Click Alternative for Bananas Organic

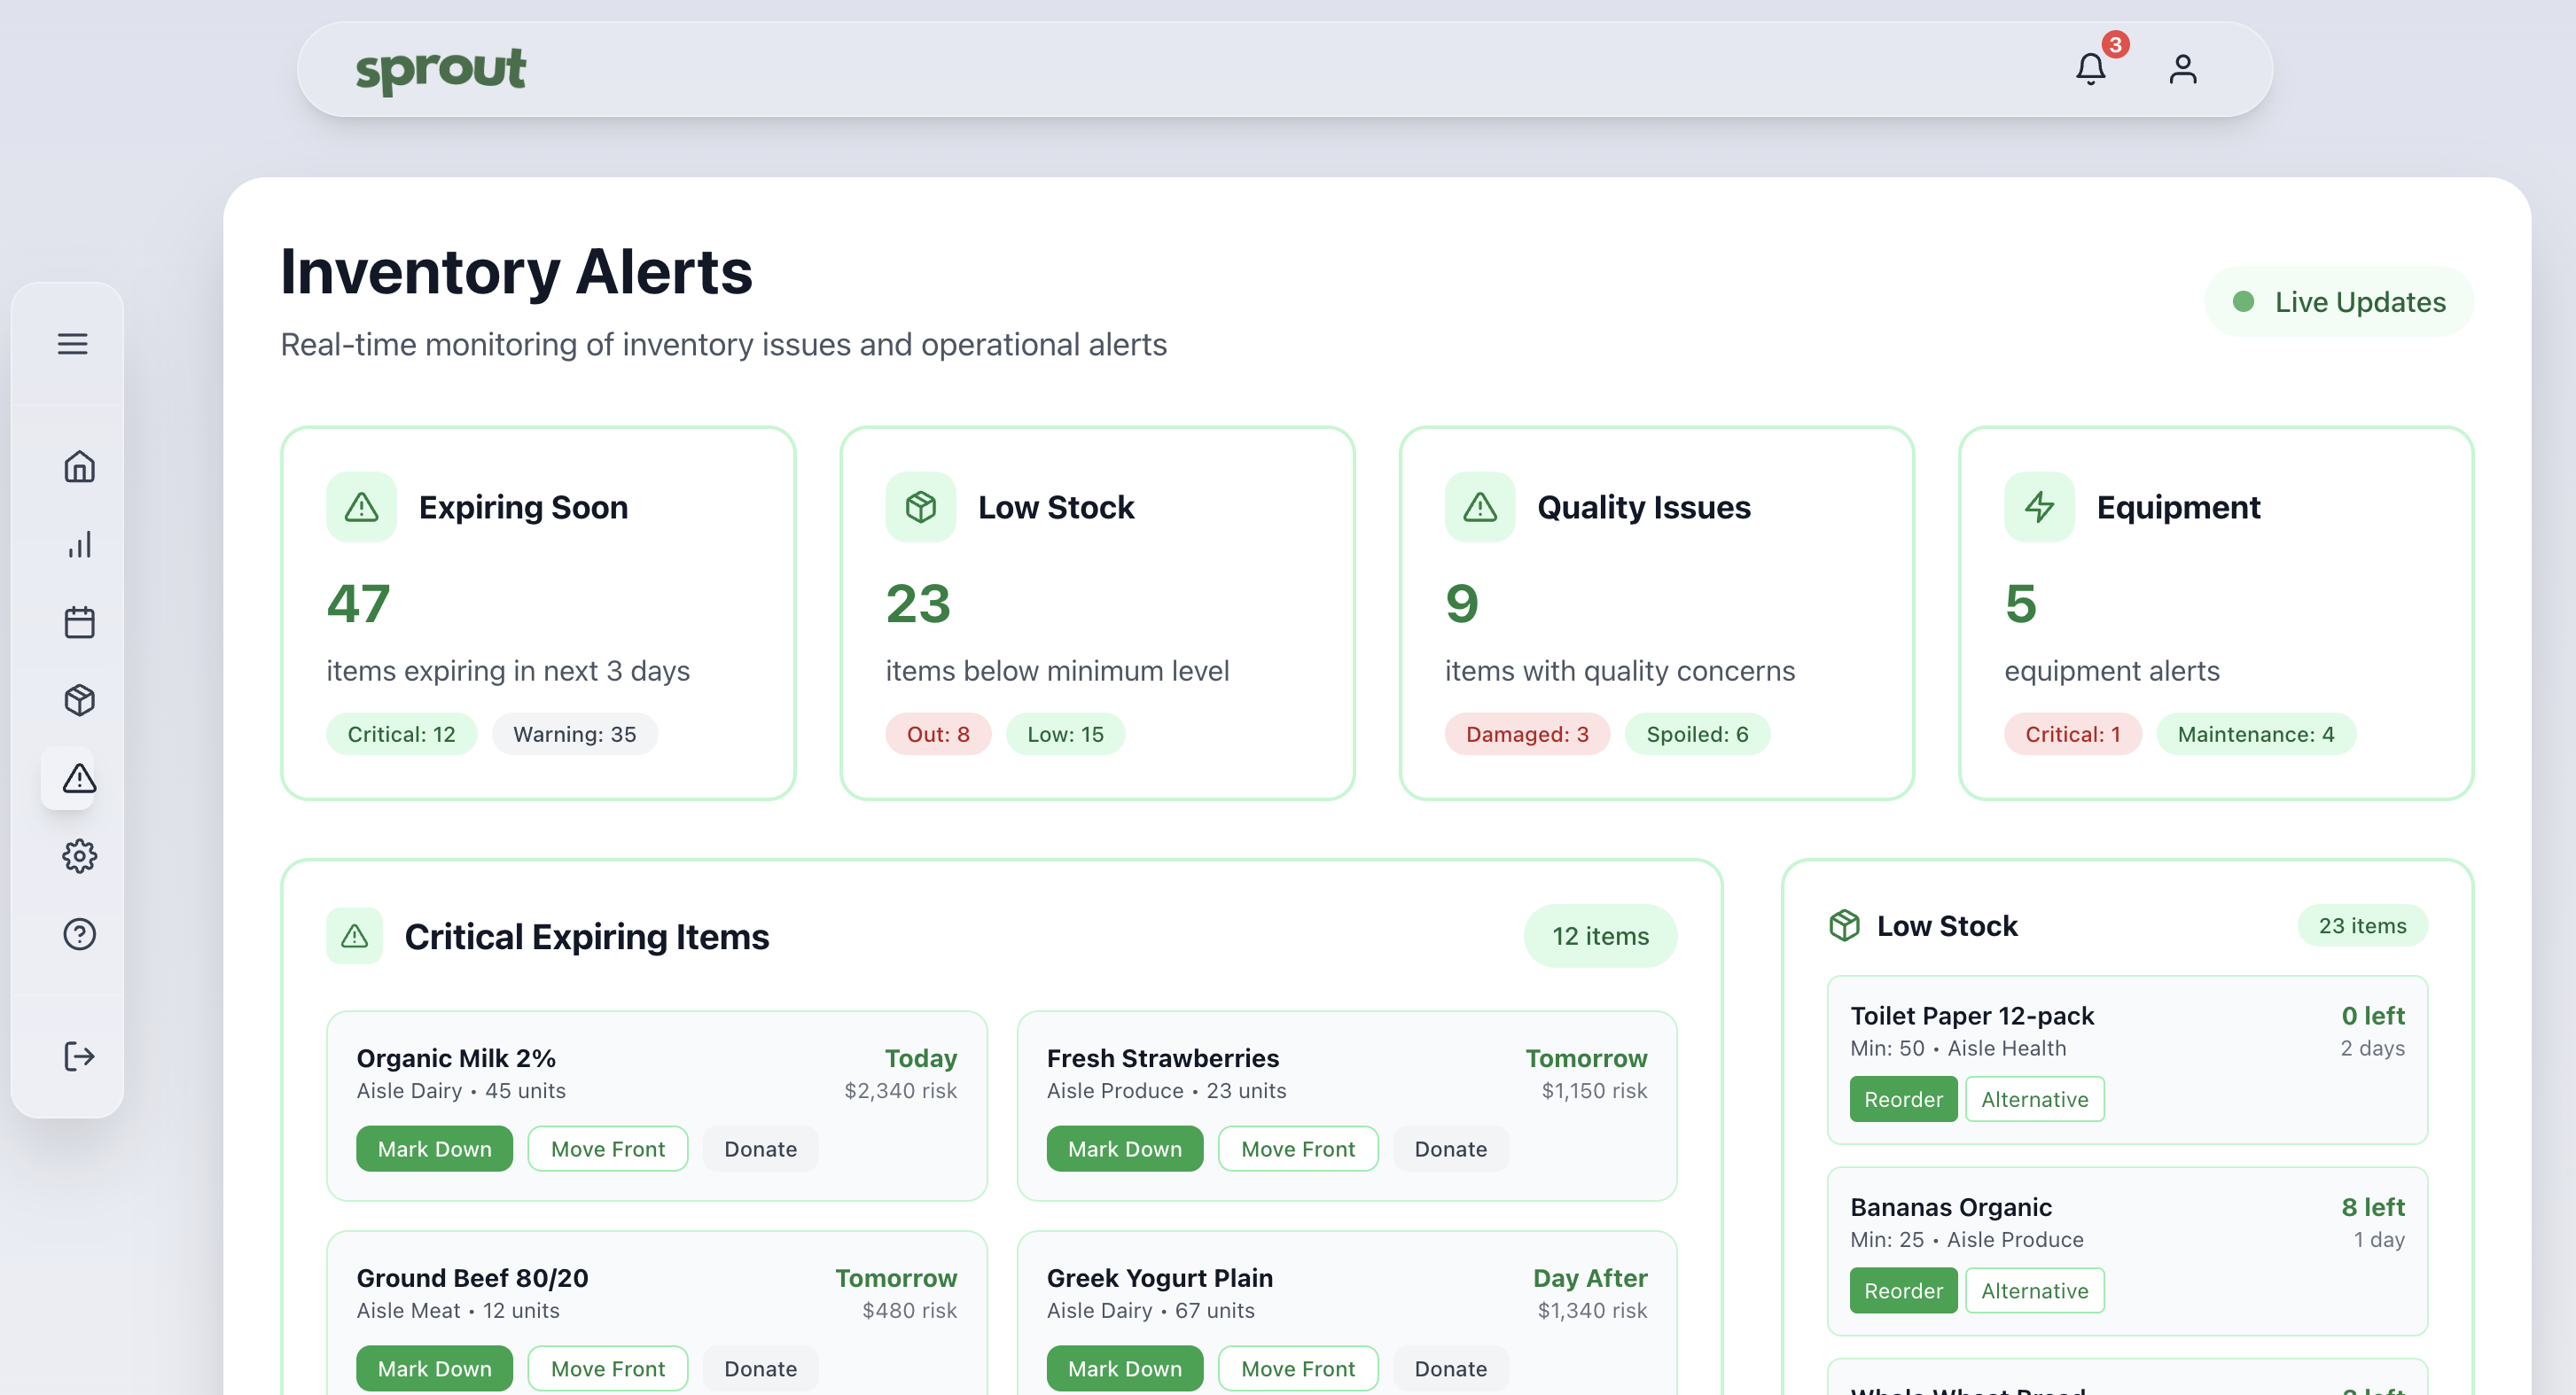(2034, 1290)
